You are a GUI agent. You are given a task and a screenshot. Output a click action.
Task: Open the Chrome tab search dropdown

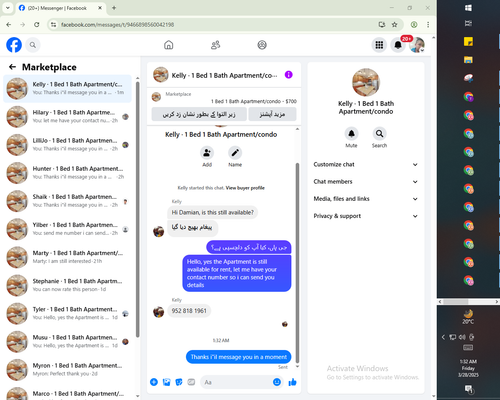pyautogui.click(x=8, y=8)
